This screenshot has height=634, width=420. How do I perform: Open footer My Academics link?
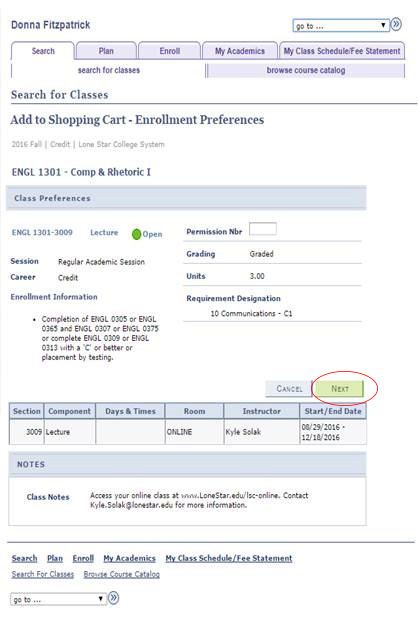[x=129, y=558]
